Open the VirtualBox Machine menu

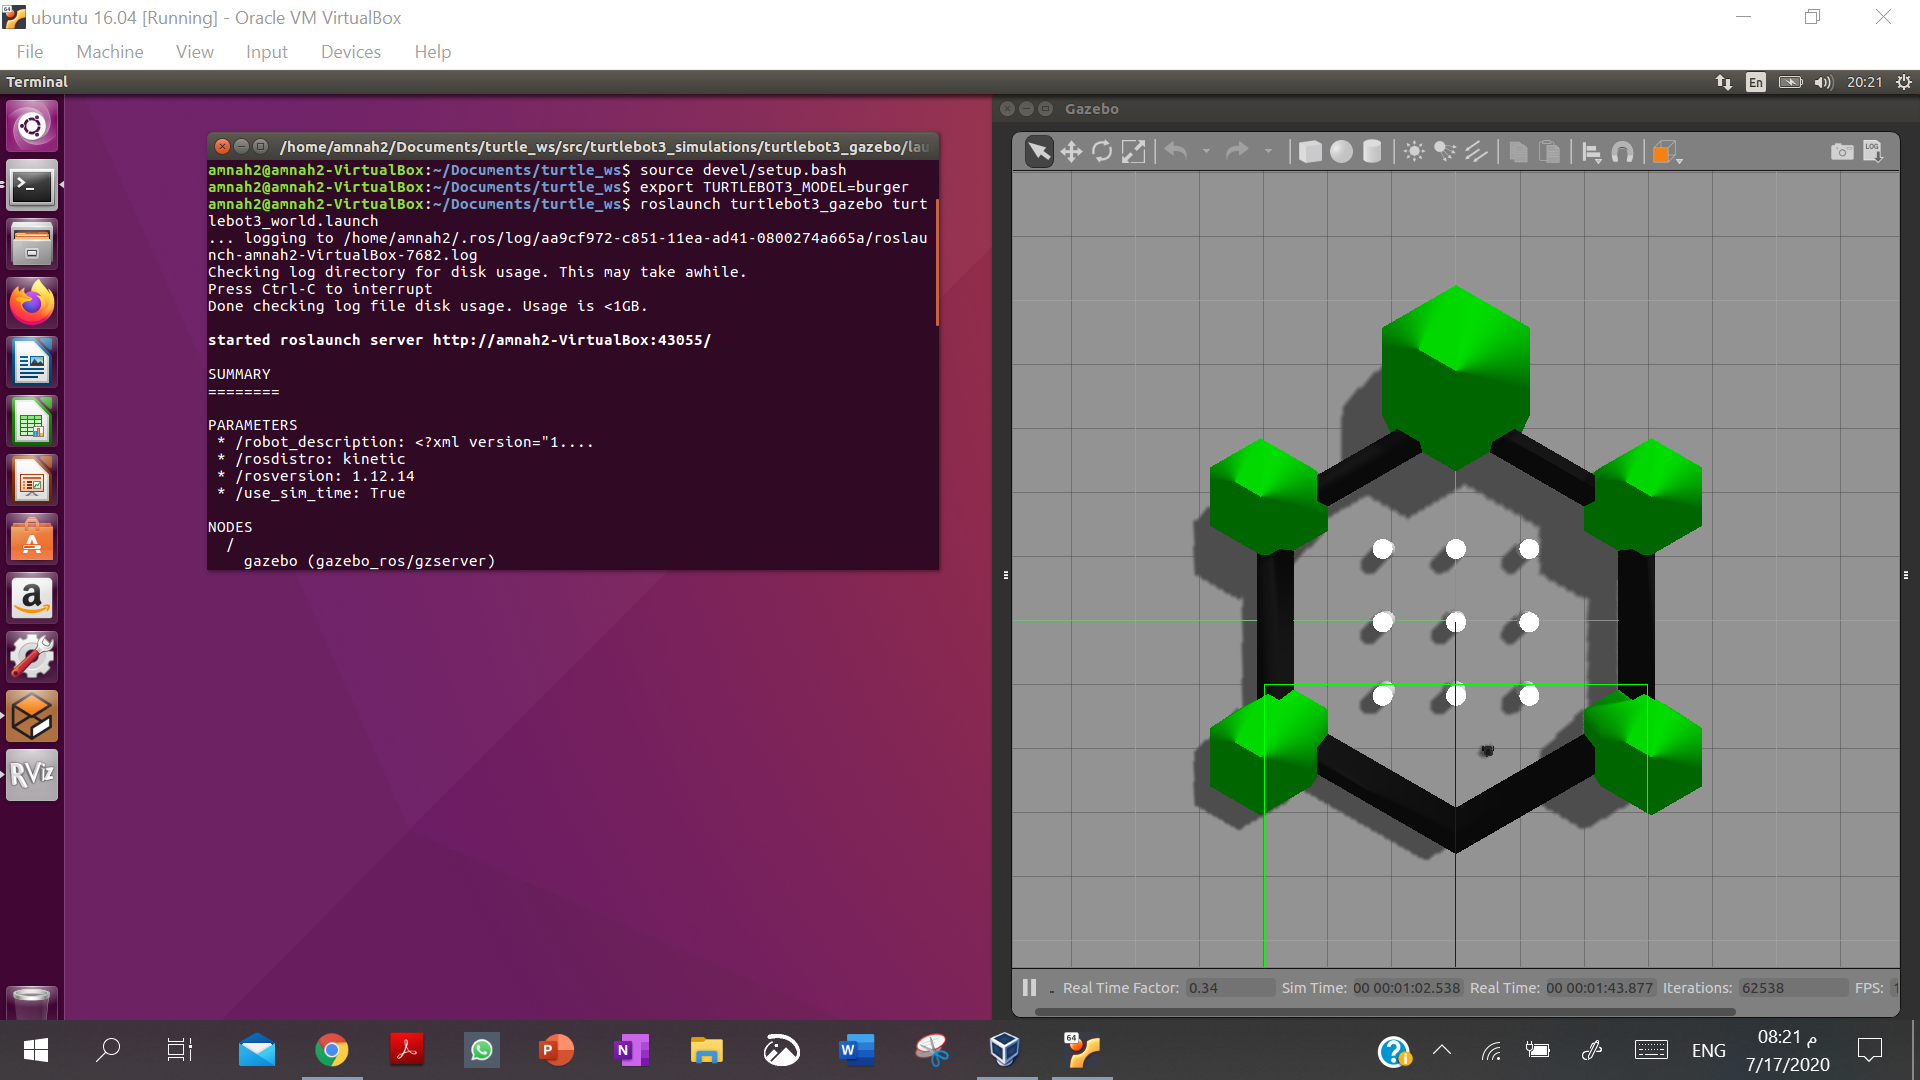pyautogui.click(x=110, y=52)
